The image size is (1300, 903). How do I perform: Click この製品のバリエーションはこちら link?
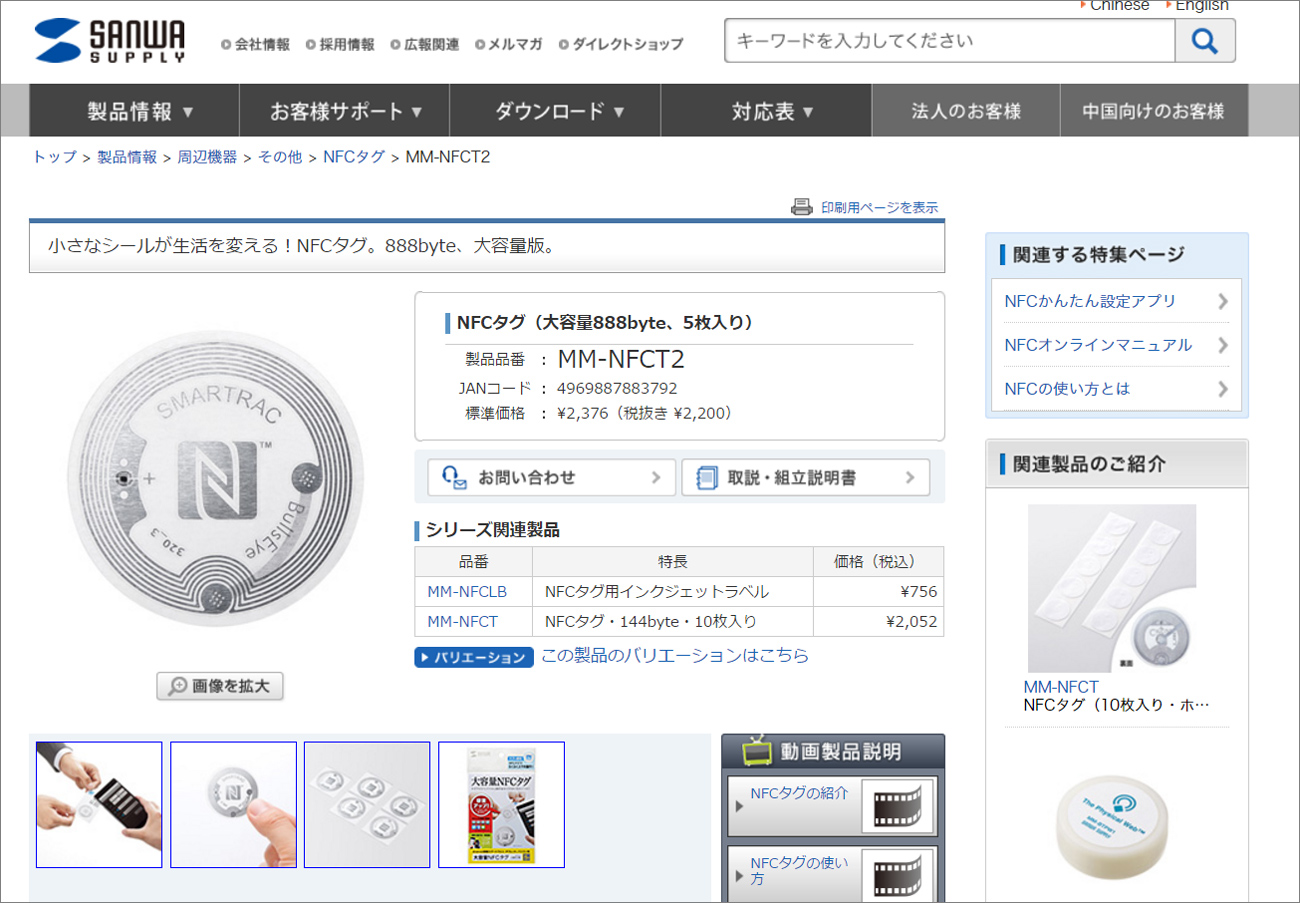click(x=675, y=656)
